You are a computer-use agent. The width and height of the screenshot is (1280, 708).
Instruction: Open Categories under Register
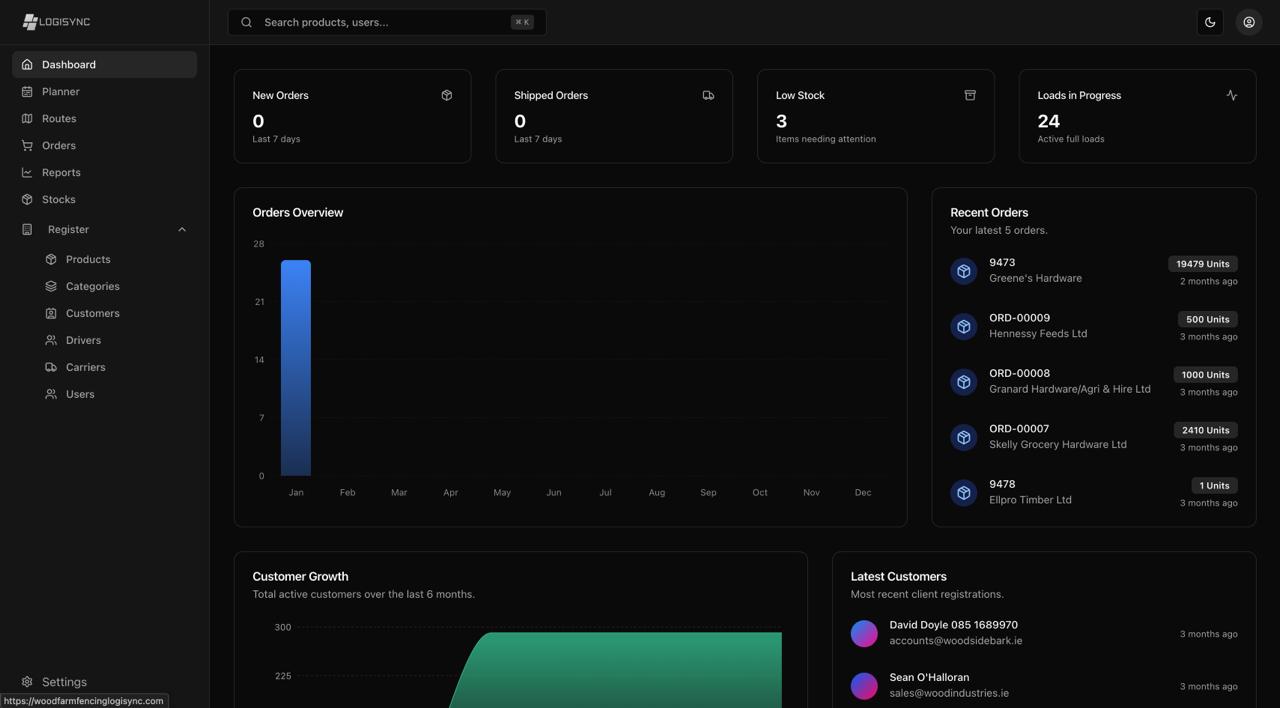click(x=116, y=286)
